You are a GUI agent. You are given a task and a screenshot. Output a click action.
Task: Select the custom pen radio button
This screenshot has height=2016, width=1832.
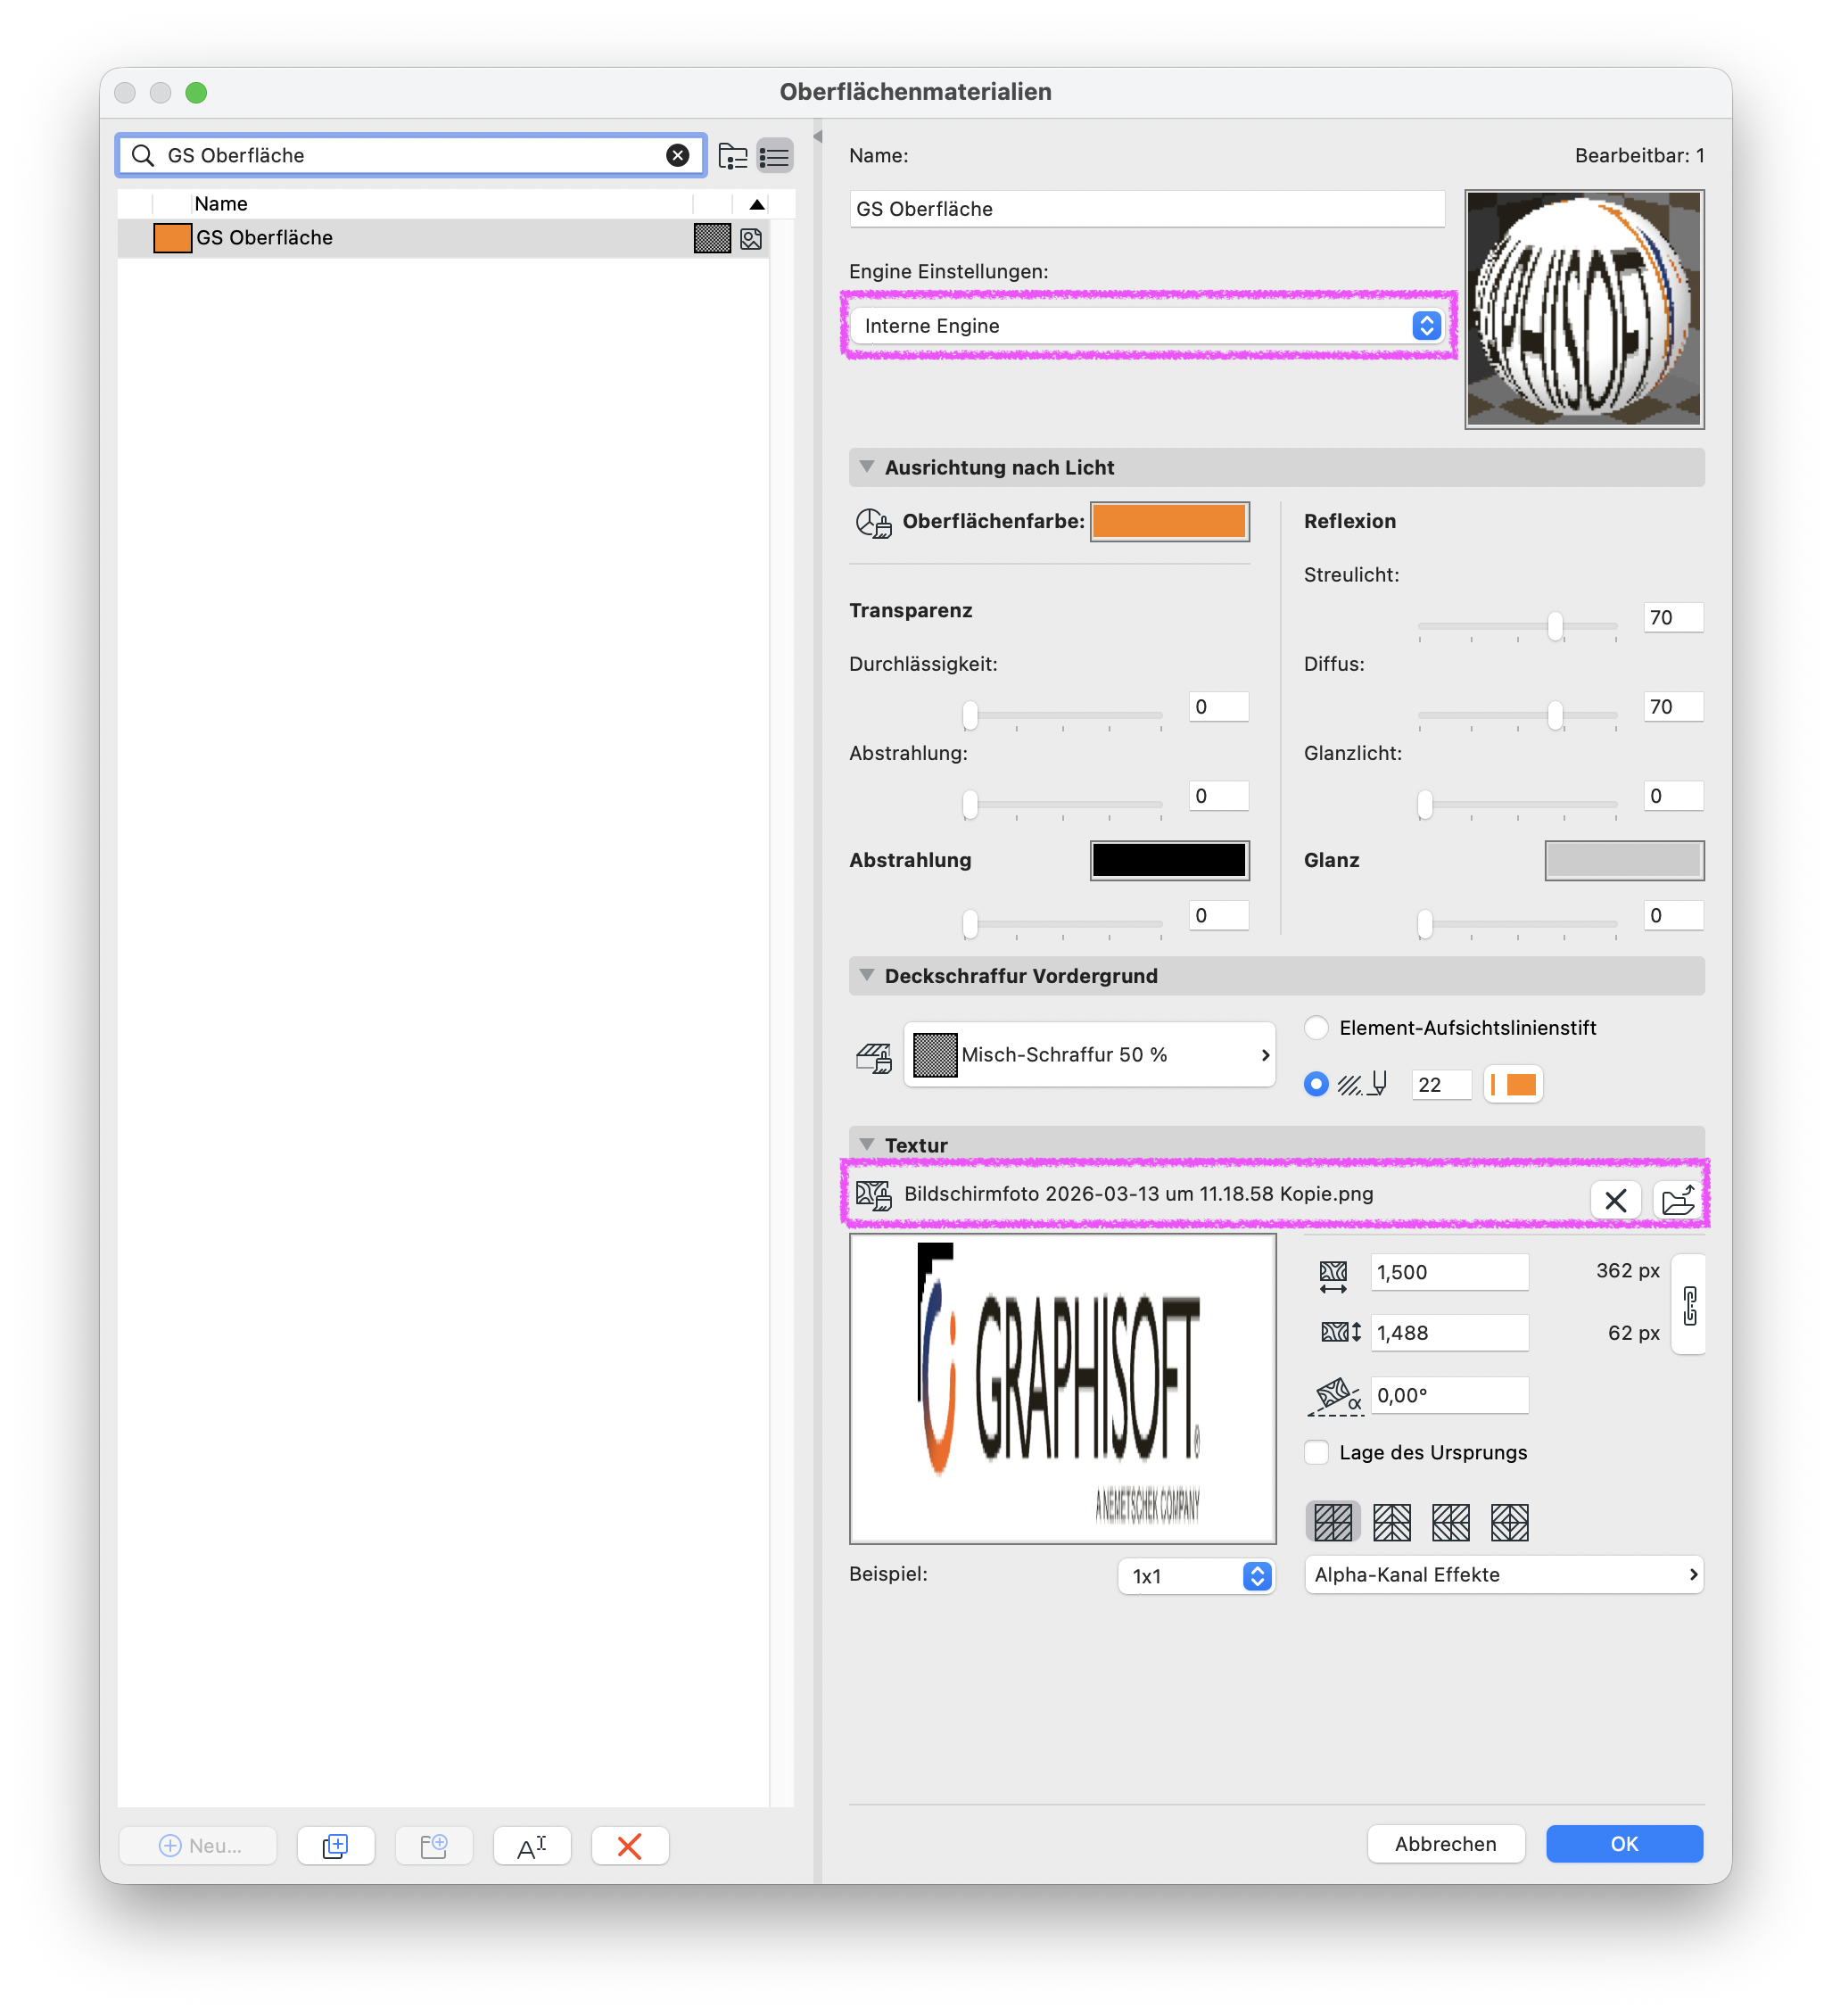point(1316,1084)
